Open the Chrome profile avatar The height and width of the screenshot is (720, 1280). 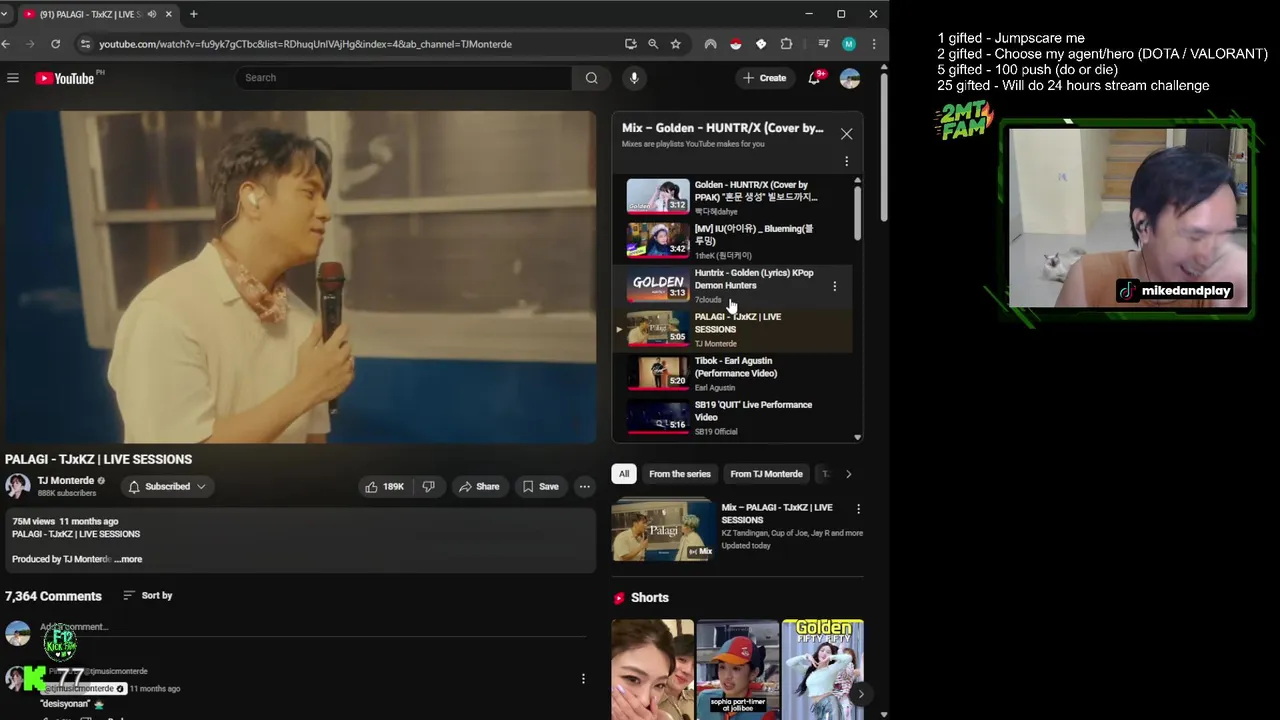click(849, 44)
